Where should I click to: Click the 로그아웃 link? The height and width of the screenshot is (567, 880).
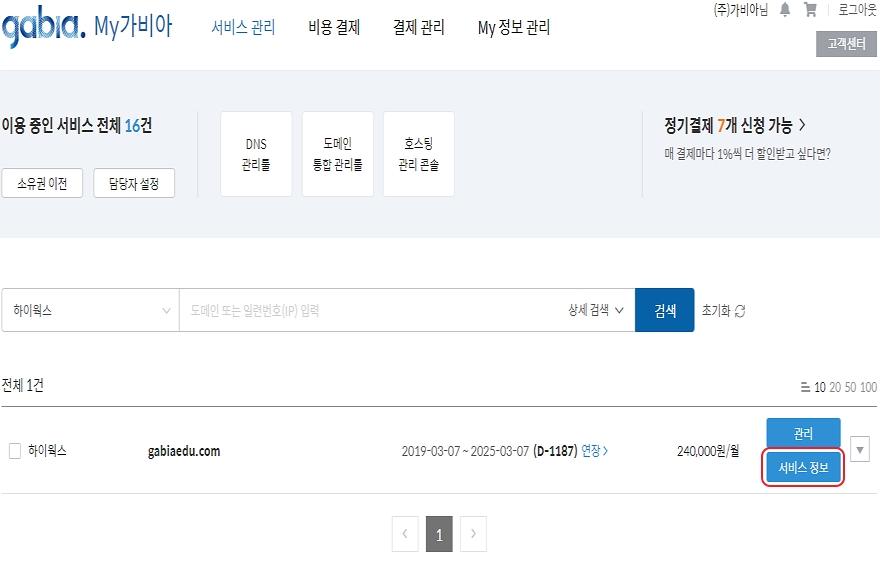coord(857,10)
